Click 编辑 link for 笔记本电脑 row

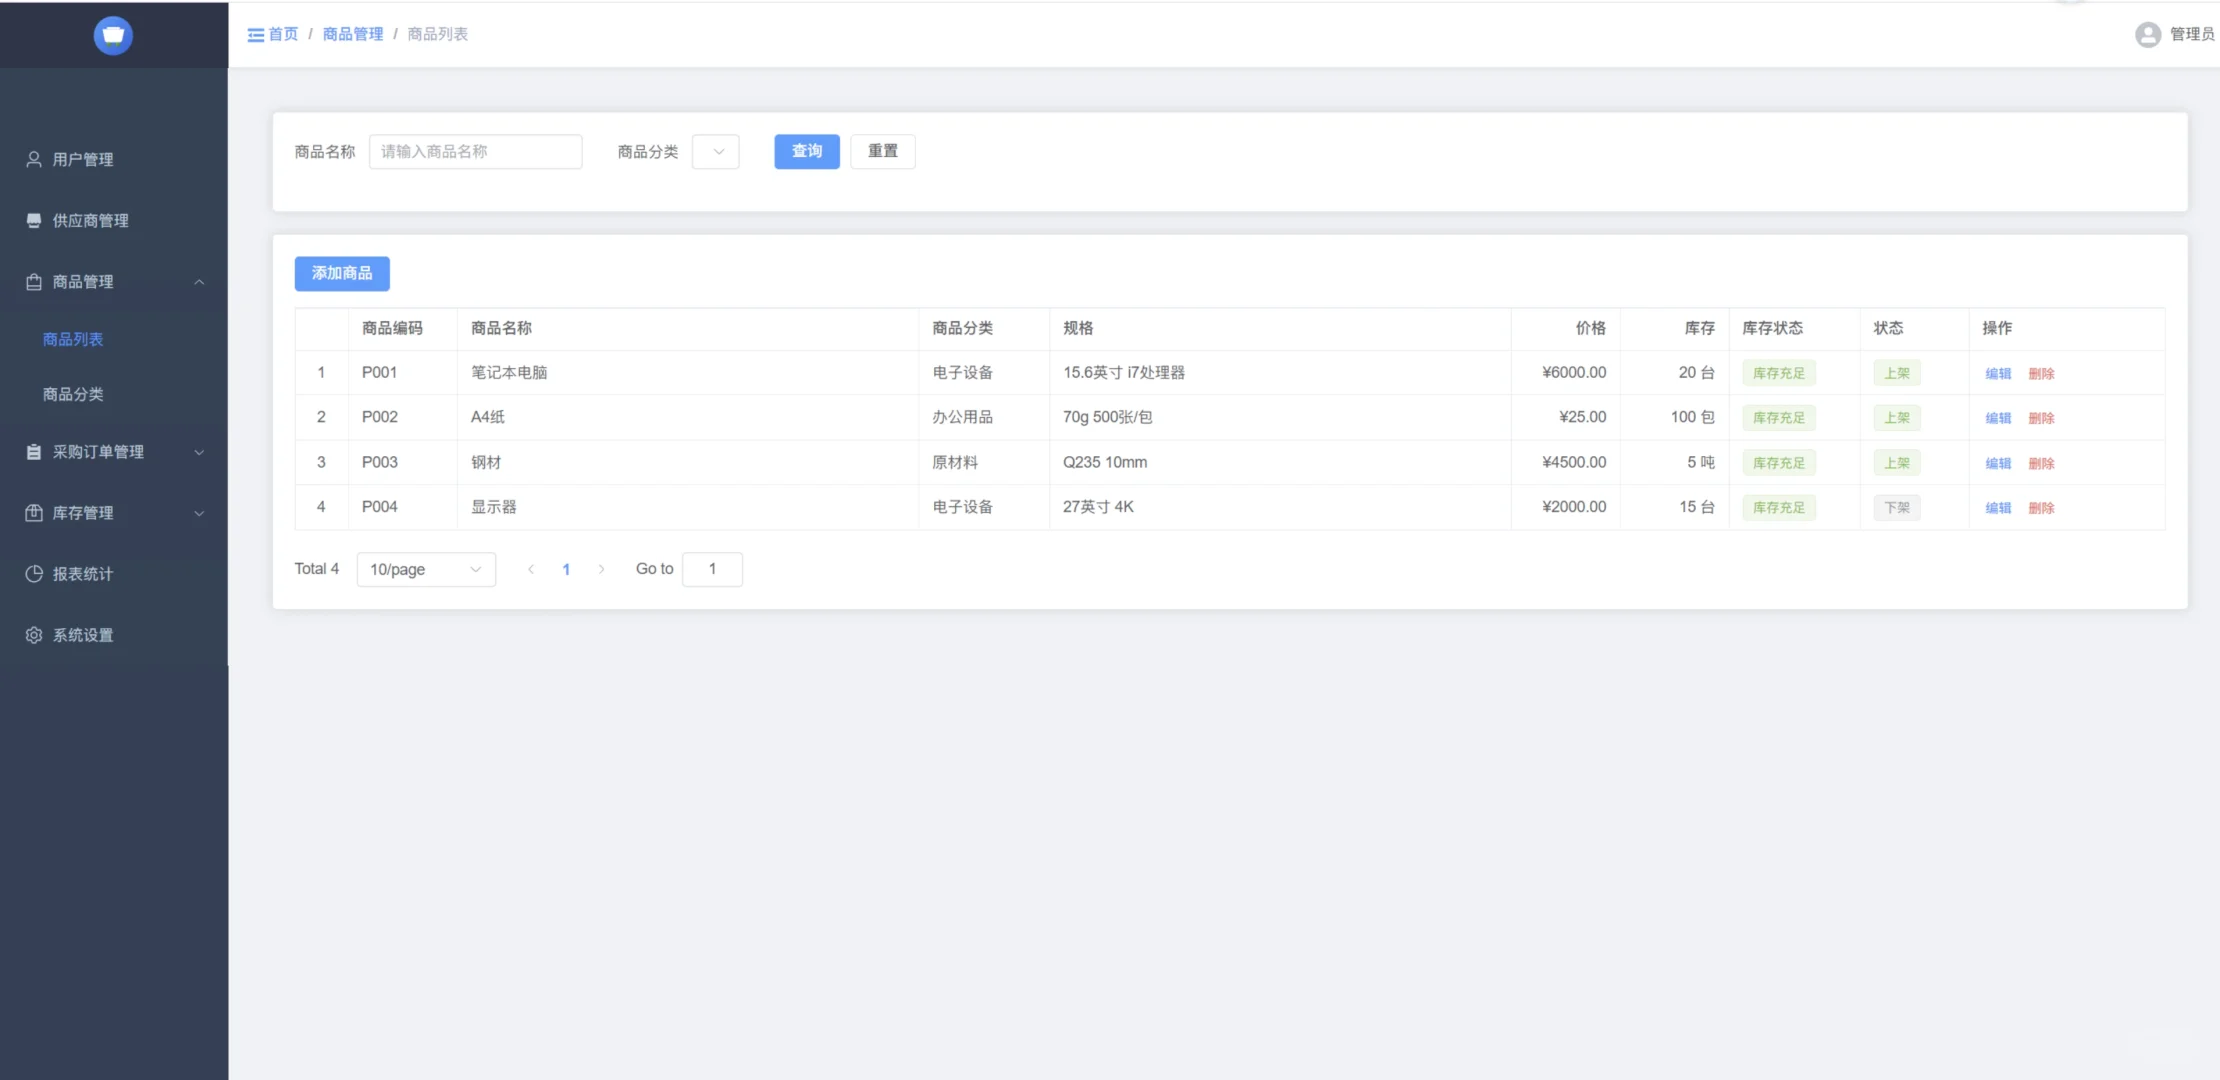tap(1998, 373)
